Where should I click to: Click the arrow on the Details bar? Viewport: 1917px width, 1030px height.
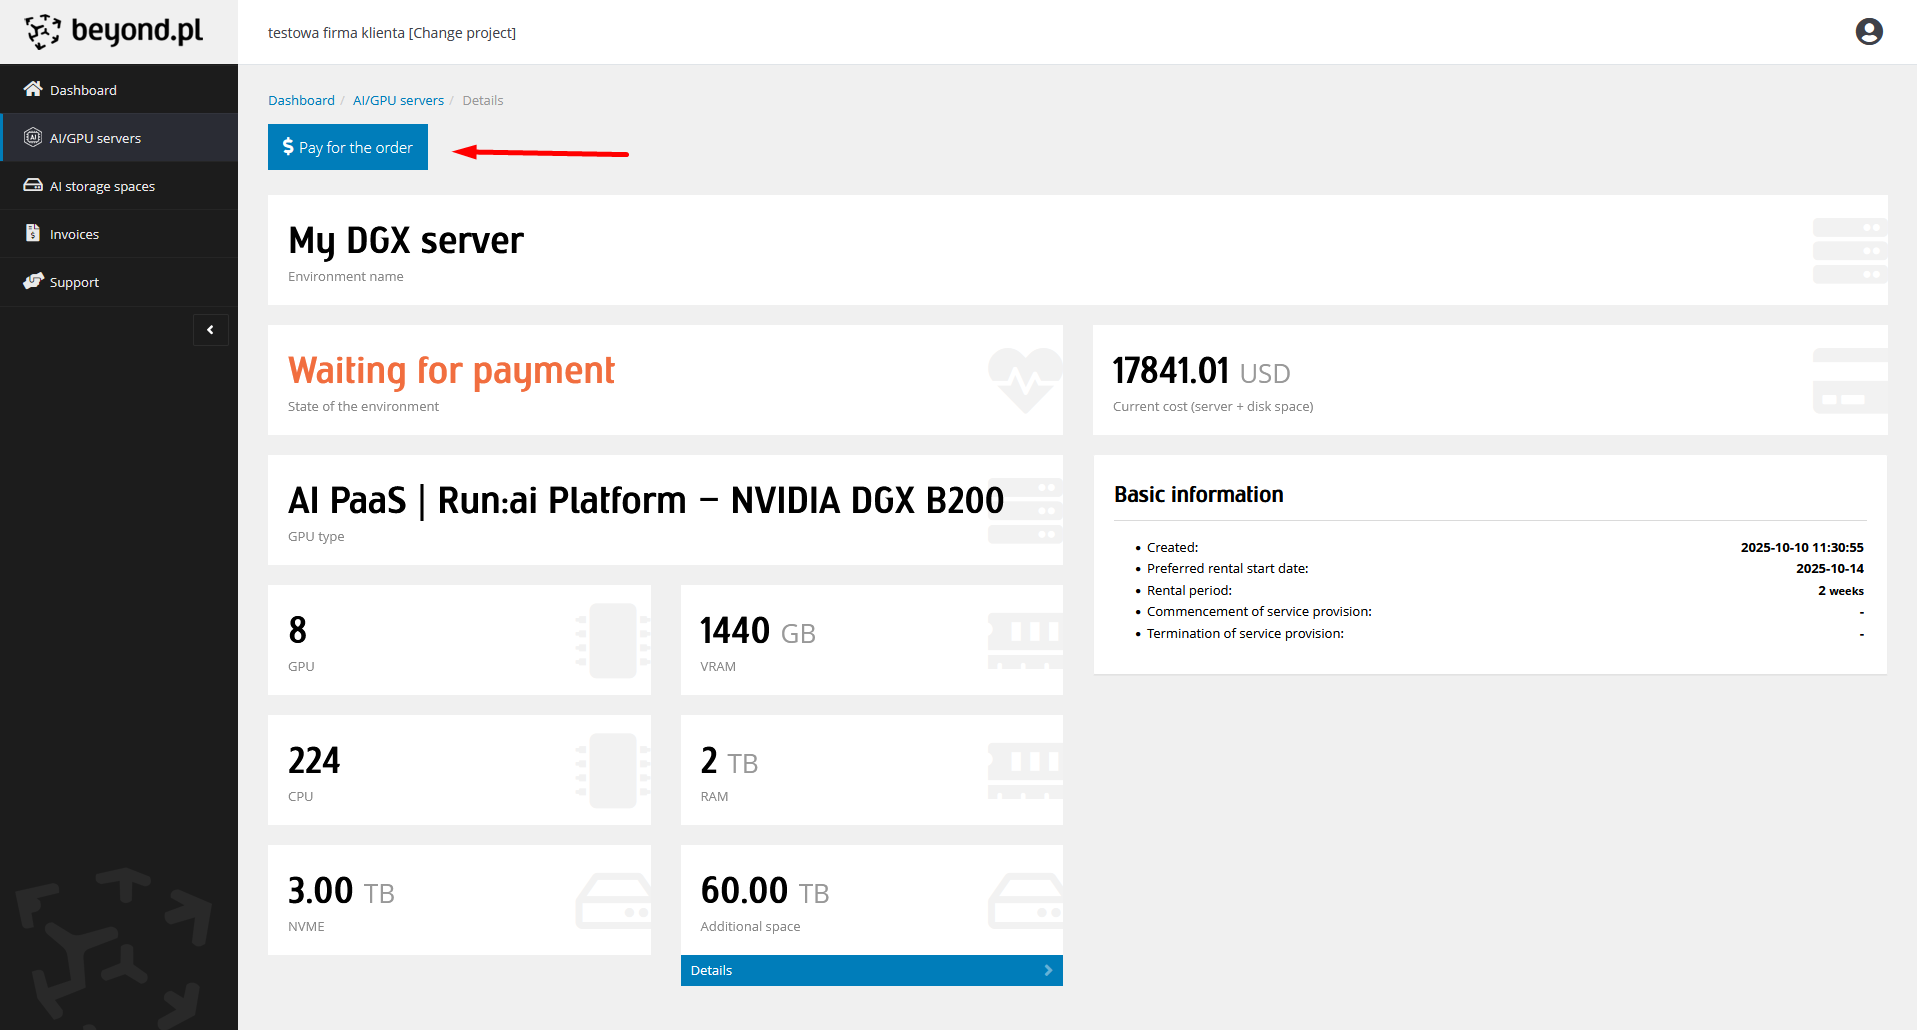tap(1048, 970)
